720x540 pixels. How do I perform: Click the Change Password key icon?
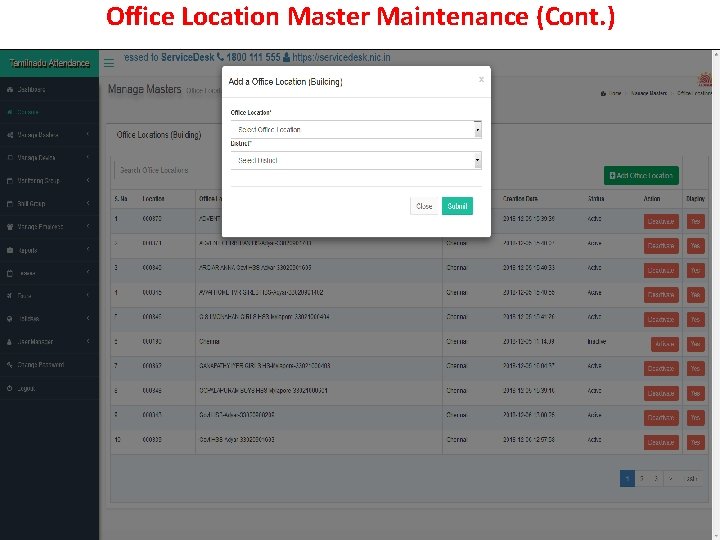pyautogui.click(x=10, y=365)
